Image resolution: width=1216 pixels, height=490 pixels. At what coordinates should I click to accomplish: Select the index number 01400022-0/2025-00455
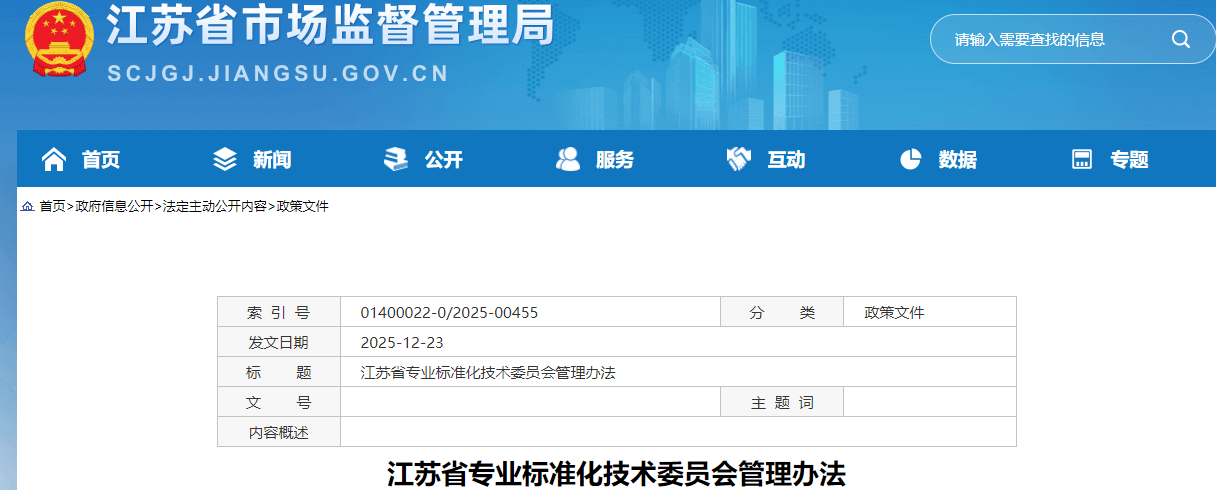(449, 313)
